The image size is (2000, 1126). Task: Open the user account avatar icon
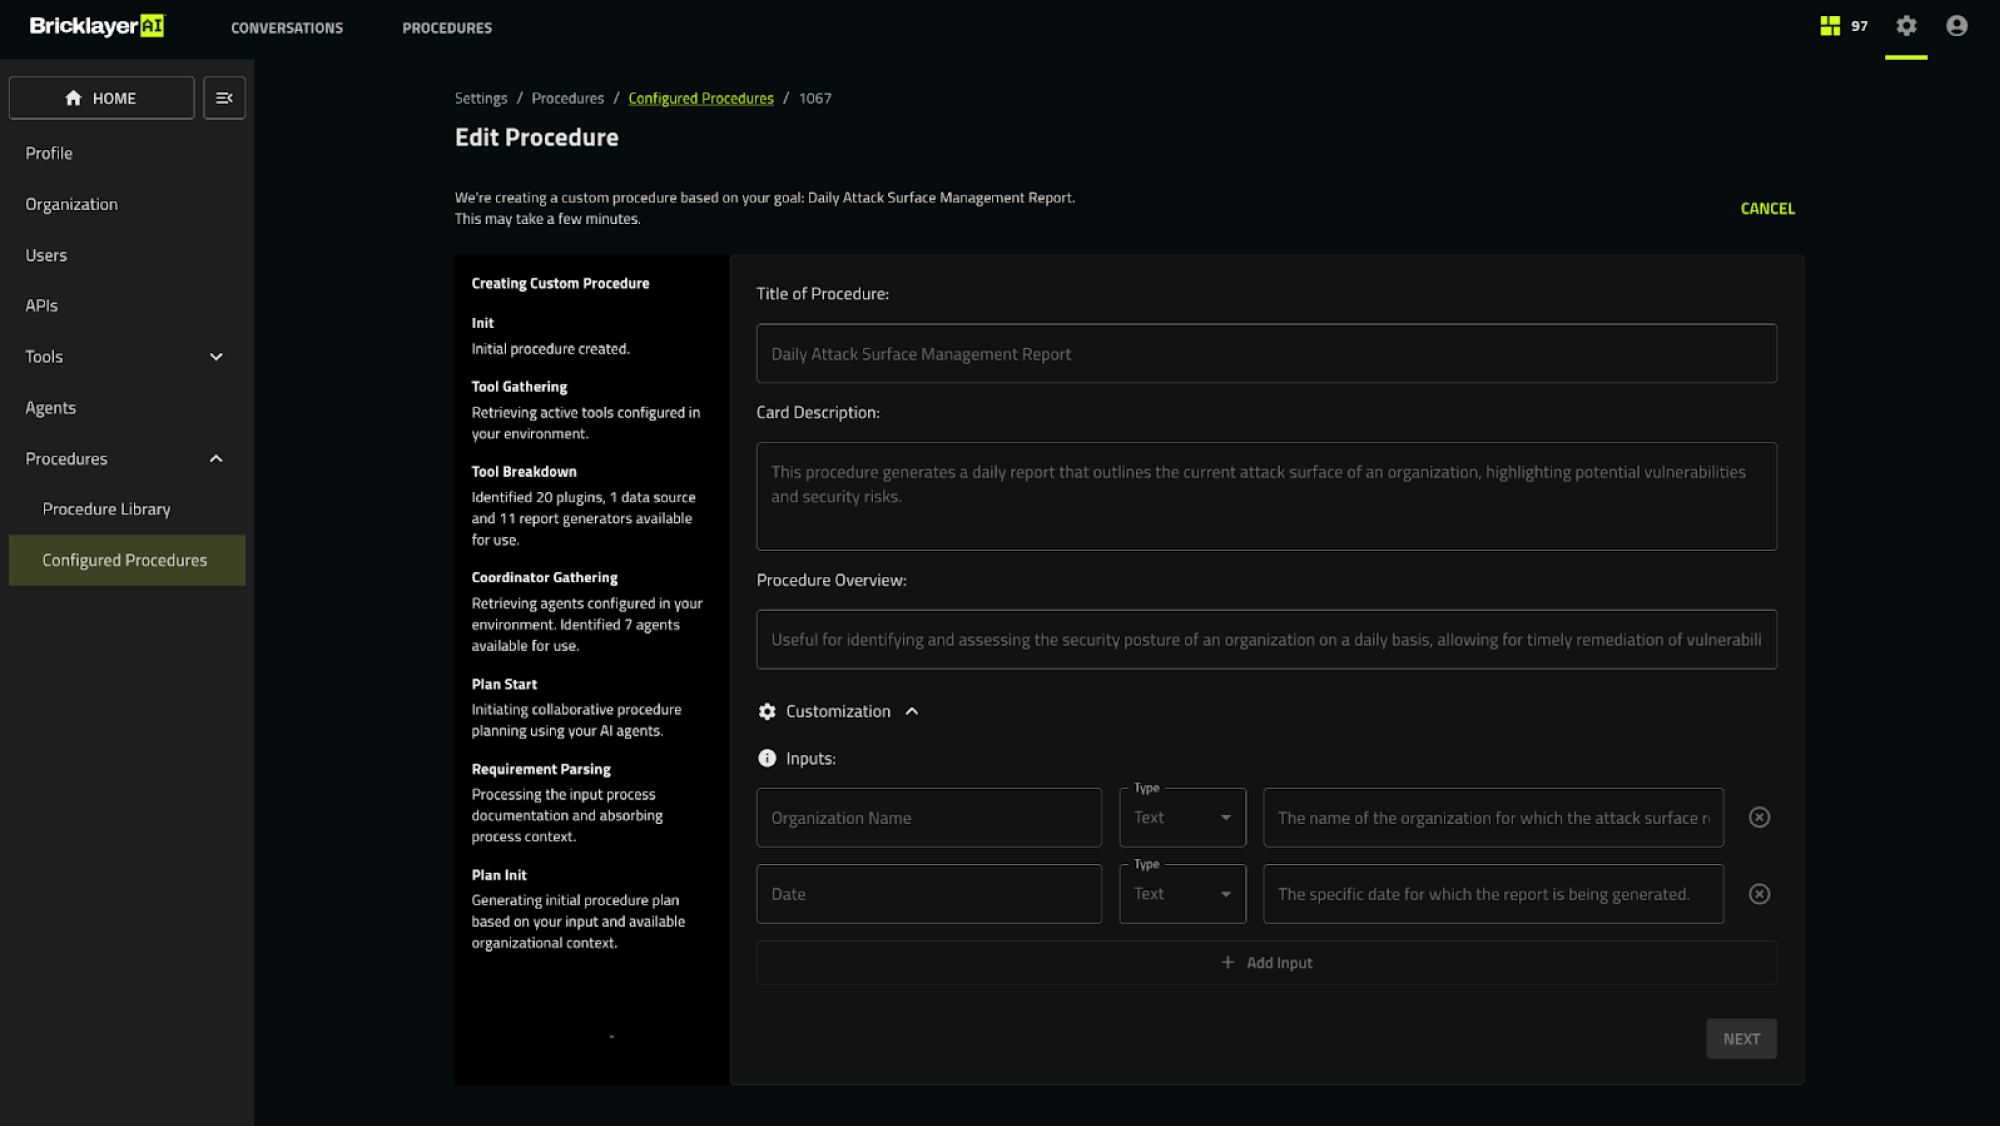[x=1957, y=26]
